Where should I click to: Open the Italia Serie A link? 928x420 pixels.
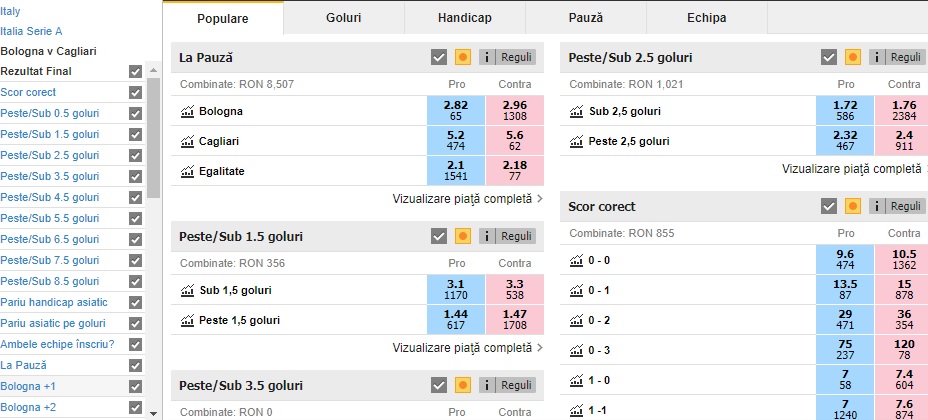[x=31, y=31]
